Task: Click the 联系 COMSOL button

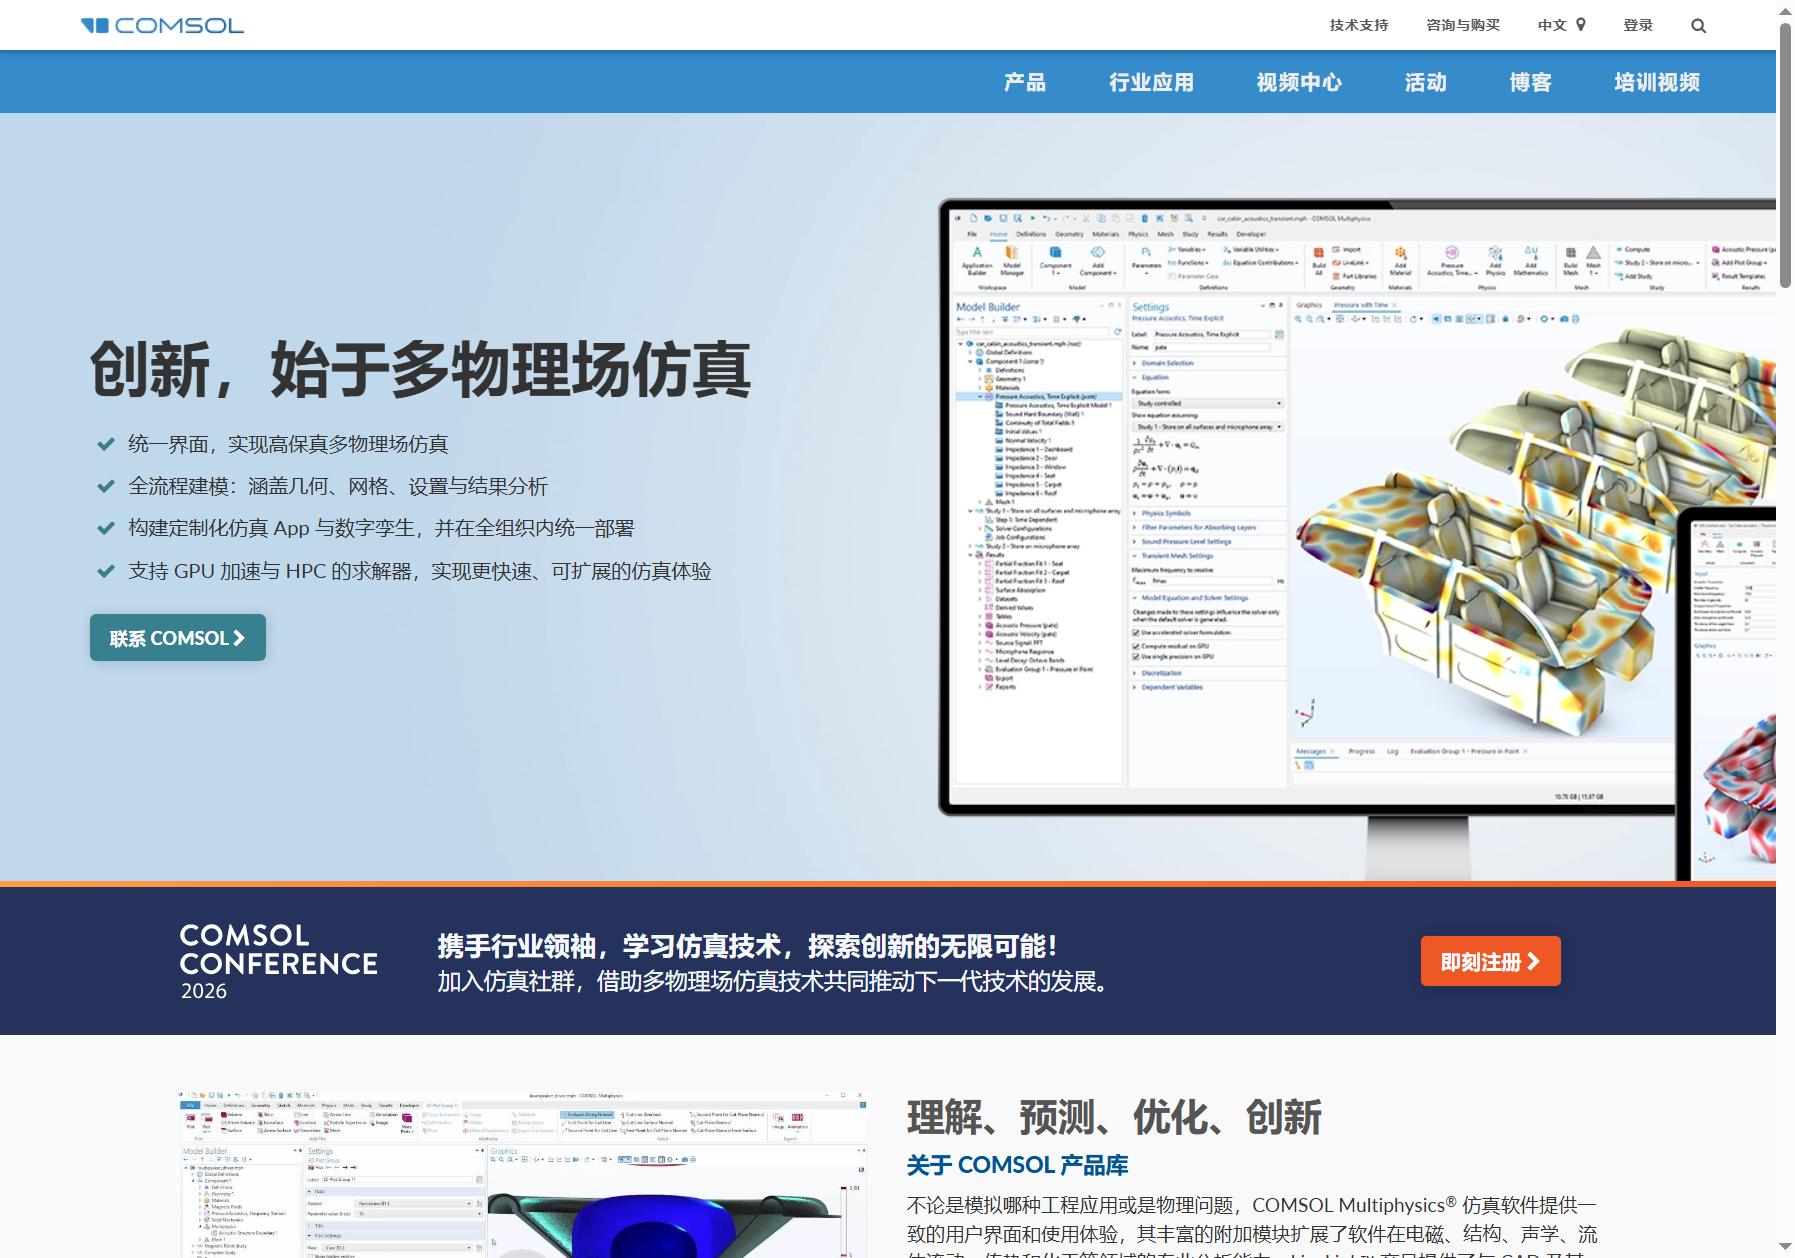Action: coord(178,638)
